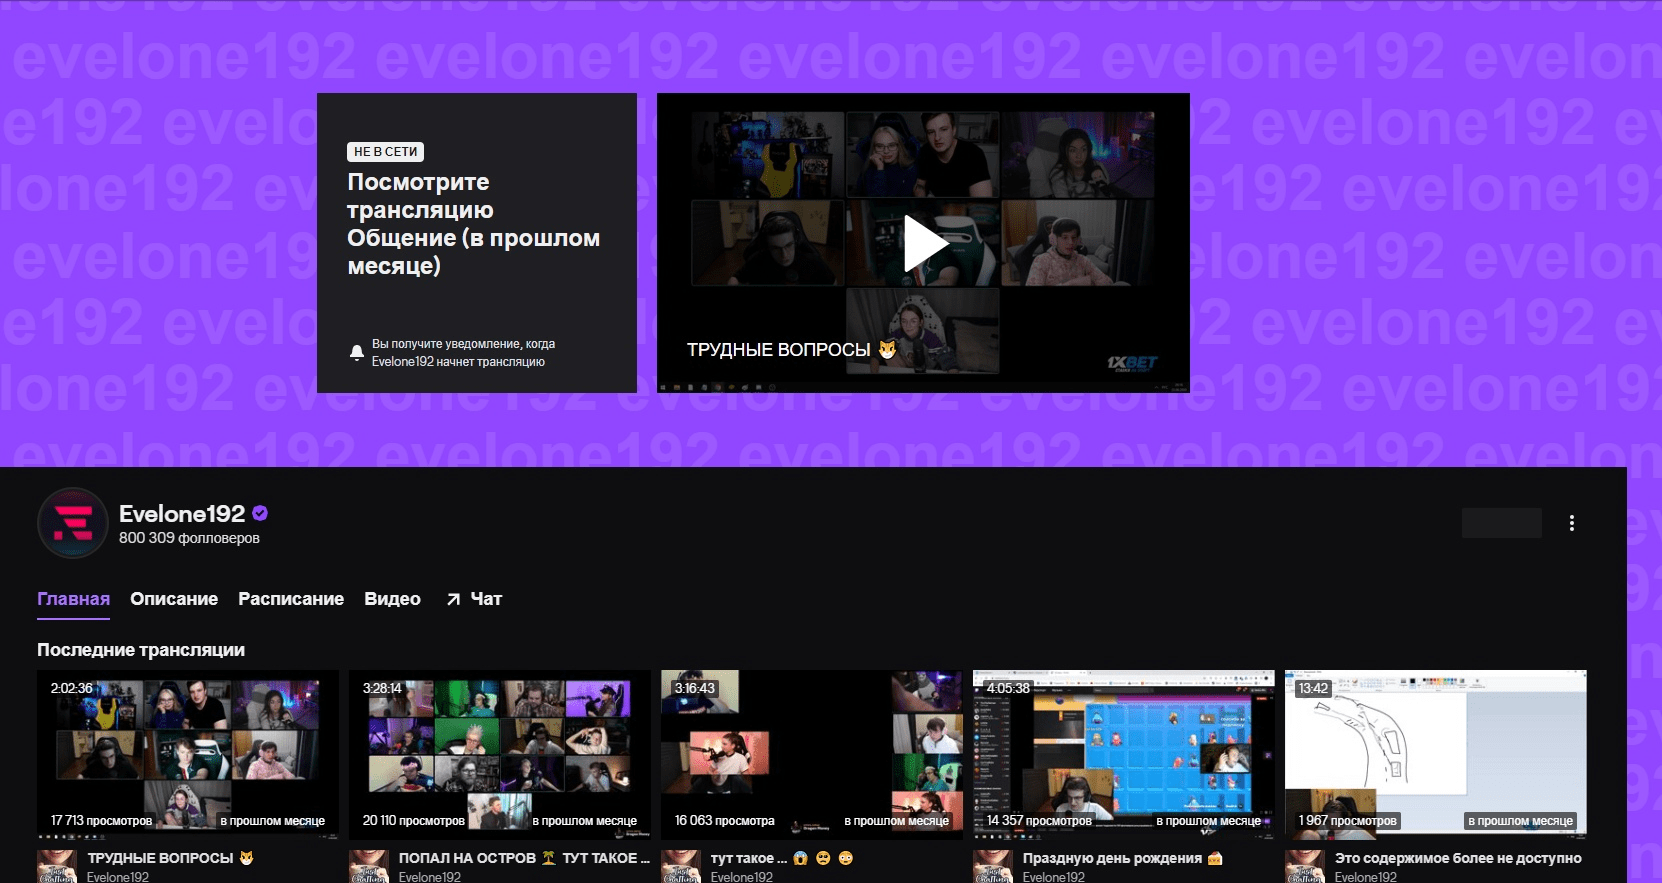Click the Праздную день рождения video title

click(x=1122, y=858)
